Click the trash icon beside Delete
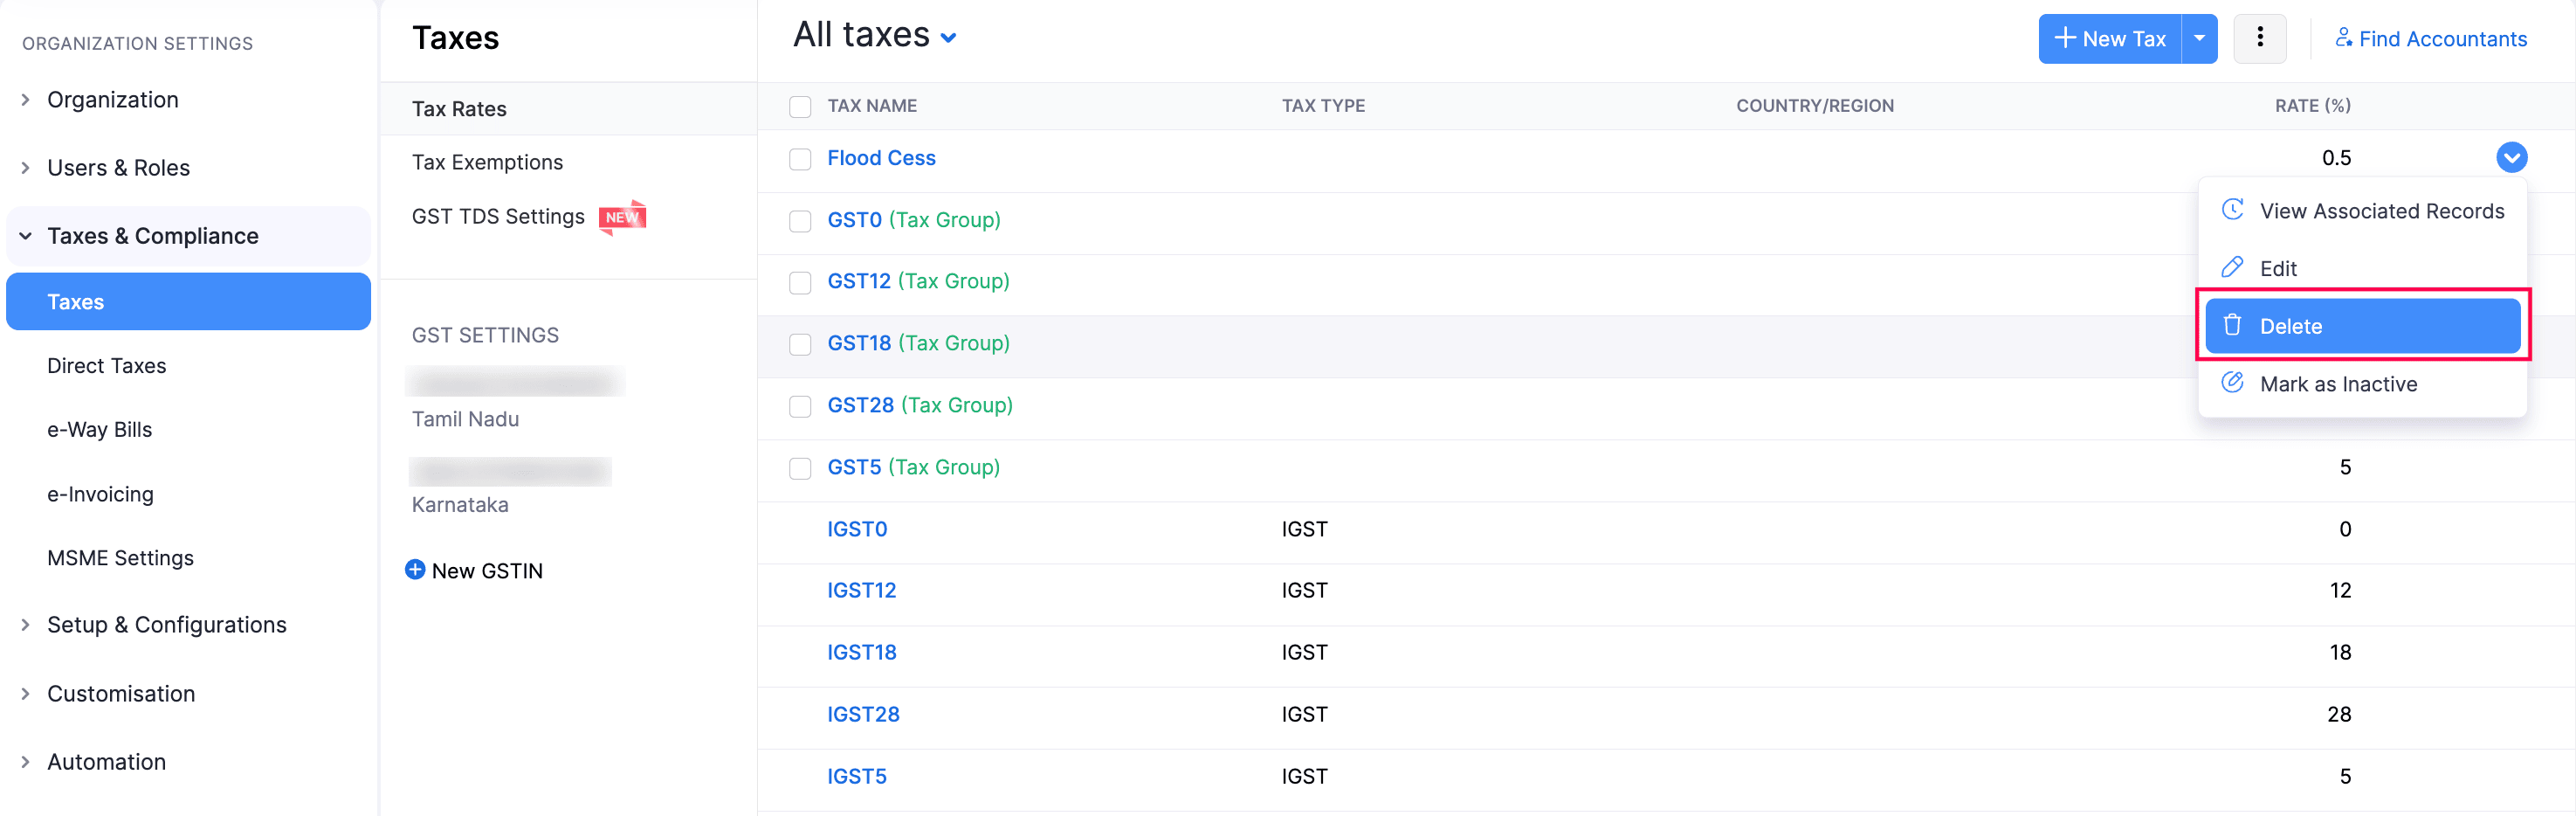The image size is (2576, 816). click(2232, 326)
